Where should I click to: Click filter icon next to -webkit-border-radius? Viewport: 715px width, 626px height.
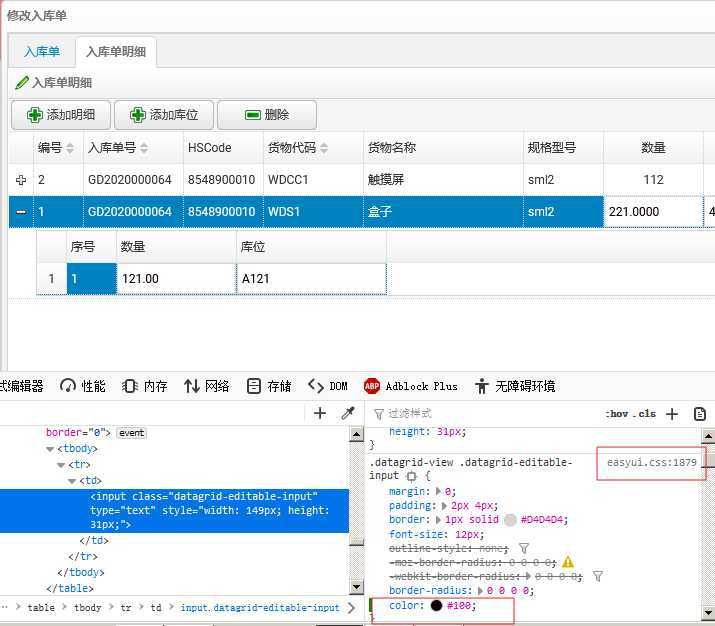pos(598,576)
